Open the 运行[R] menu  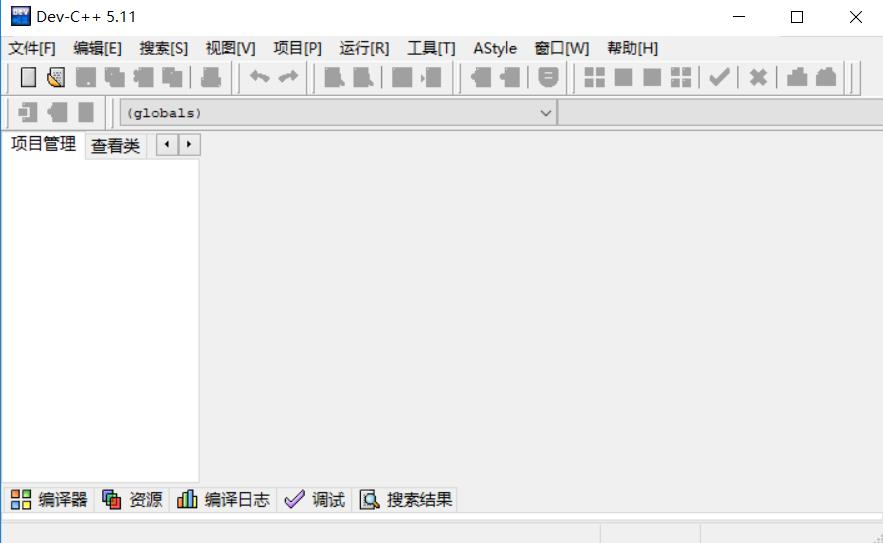click(364, 48)
